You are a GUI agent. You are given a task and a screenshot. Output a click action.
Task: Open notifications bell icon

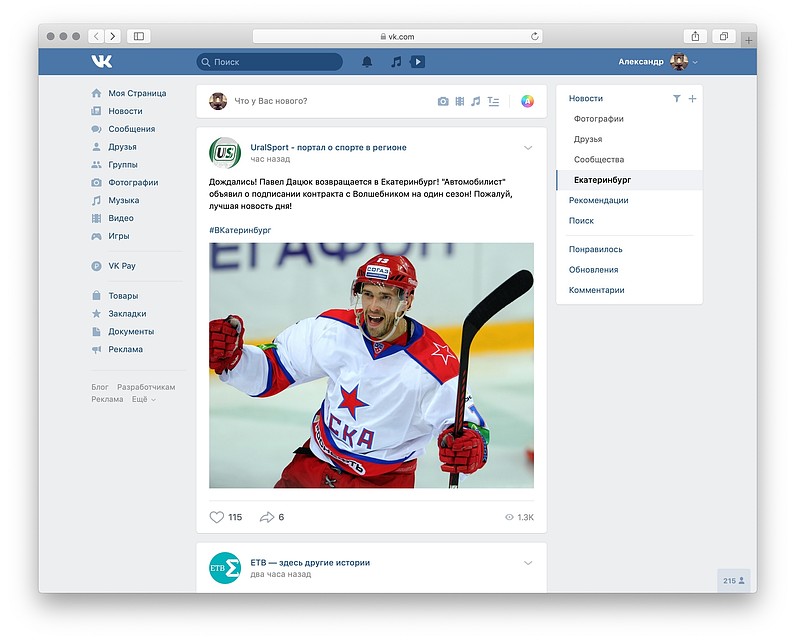coord(367,62)
